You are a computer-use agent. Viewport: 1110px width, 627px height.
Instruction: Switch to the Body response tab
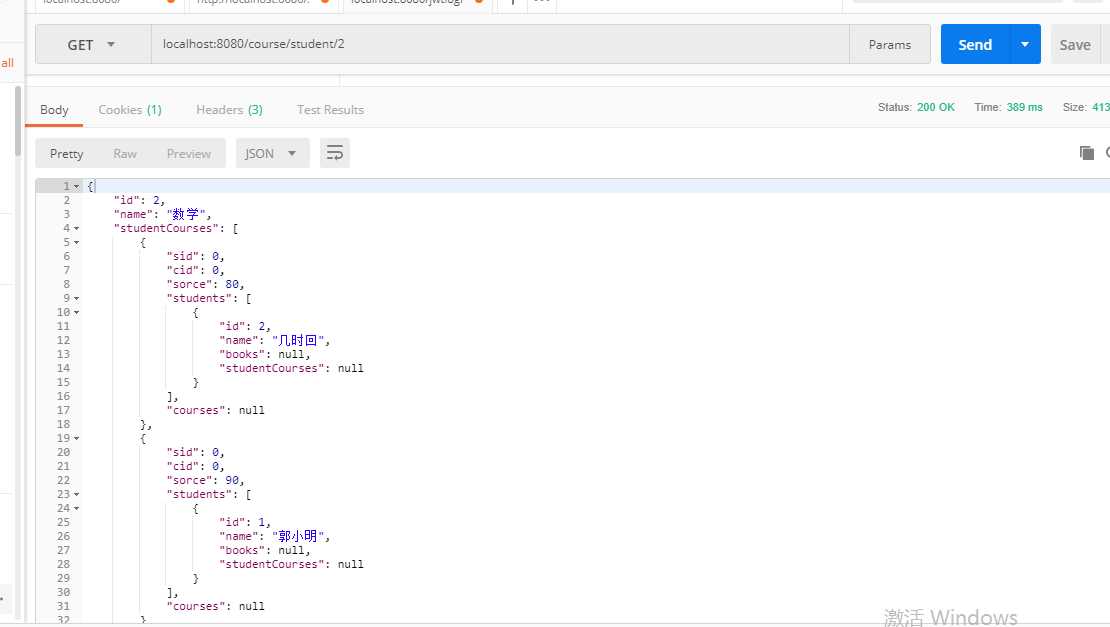pos(54,110)
